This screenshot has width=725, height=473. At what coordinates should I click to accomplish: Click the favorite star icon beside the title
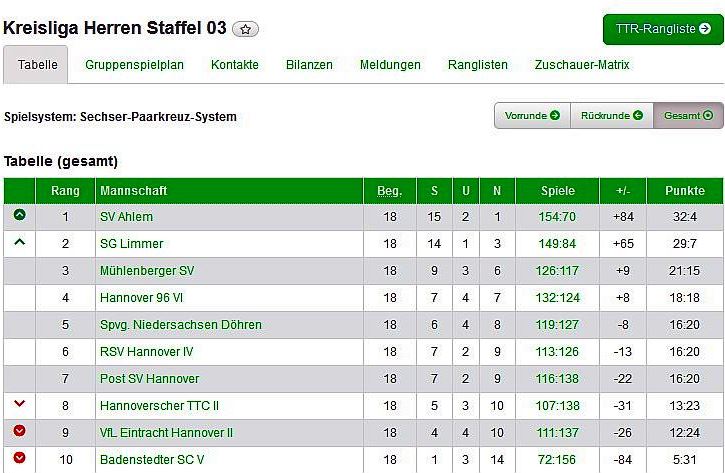coord(245,30)
